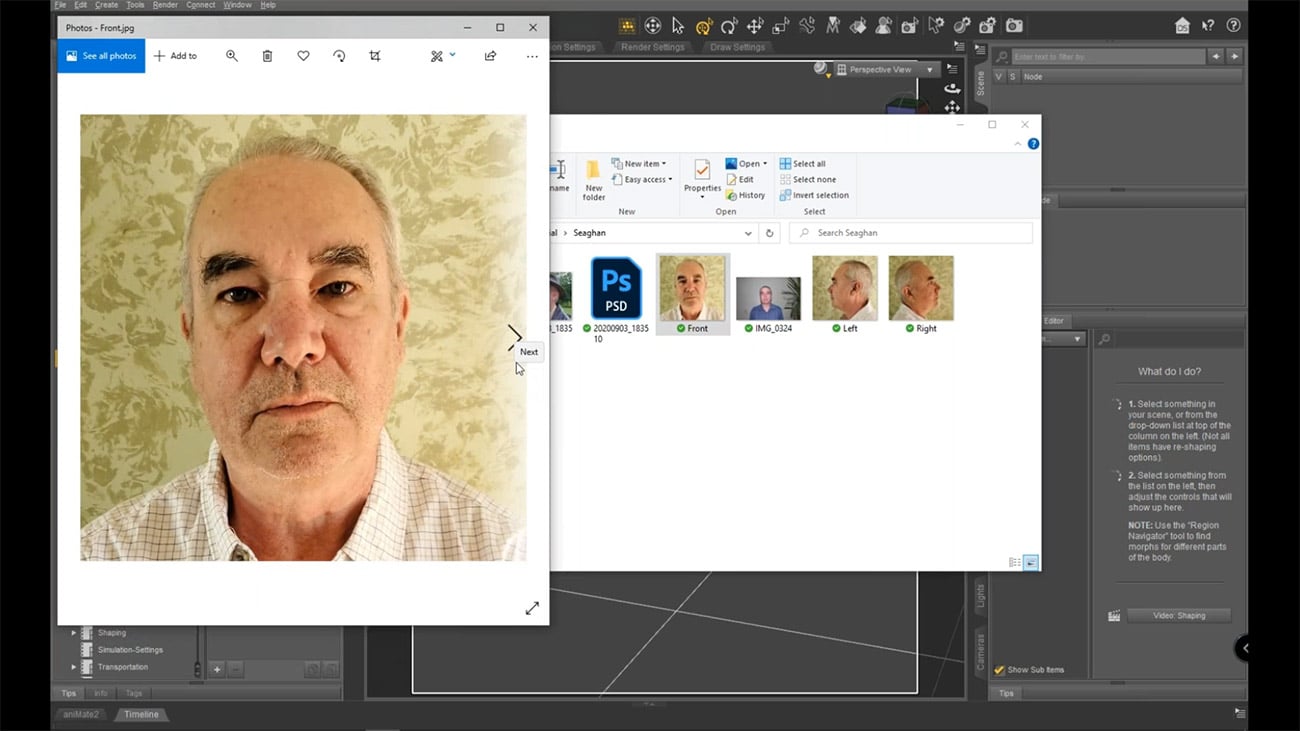Screen dimensions: 1300x731
Task: Go to the next photo arrow
Action: (514, 337)
